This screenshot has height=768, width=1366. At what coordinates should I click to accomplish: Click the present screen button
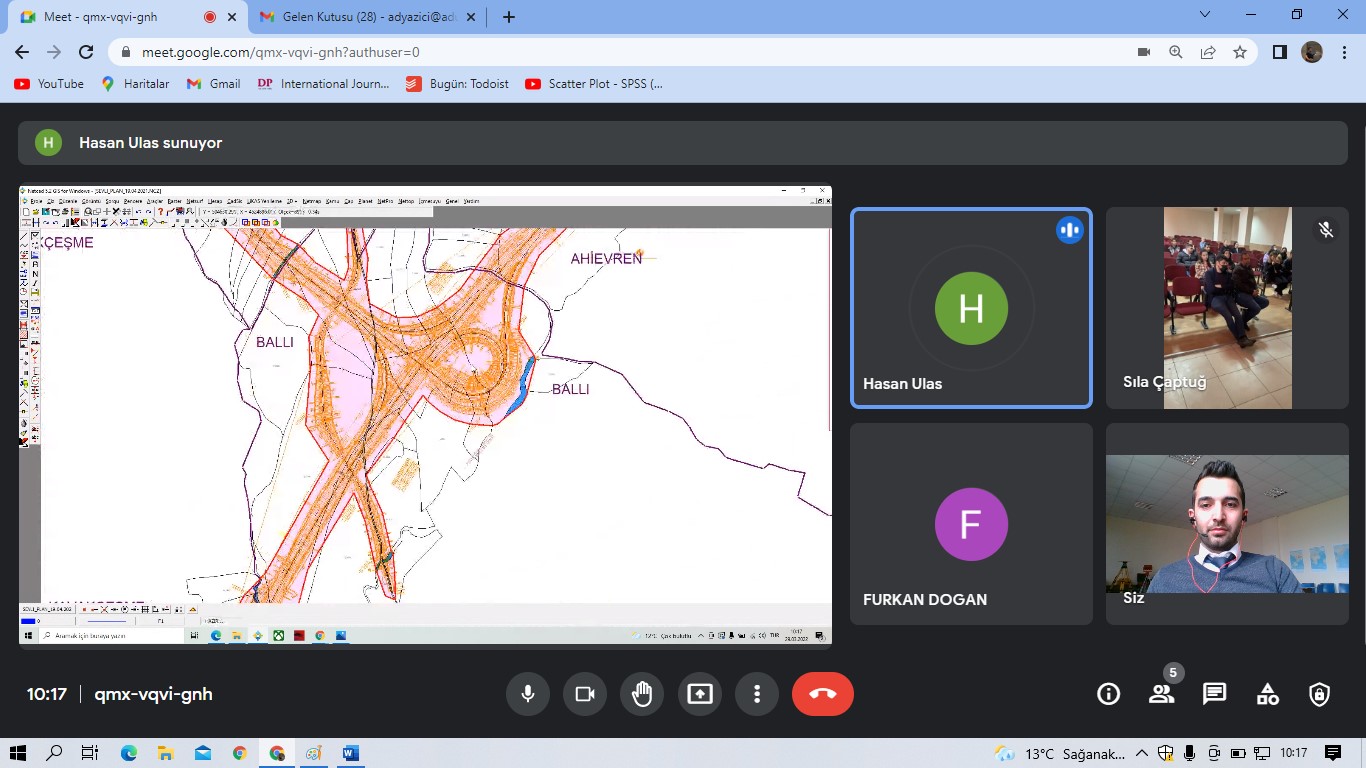[x=700, y=694]
